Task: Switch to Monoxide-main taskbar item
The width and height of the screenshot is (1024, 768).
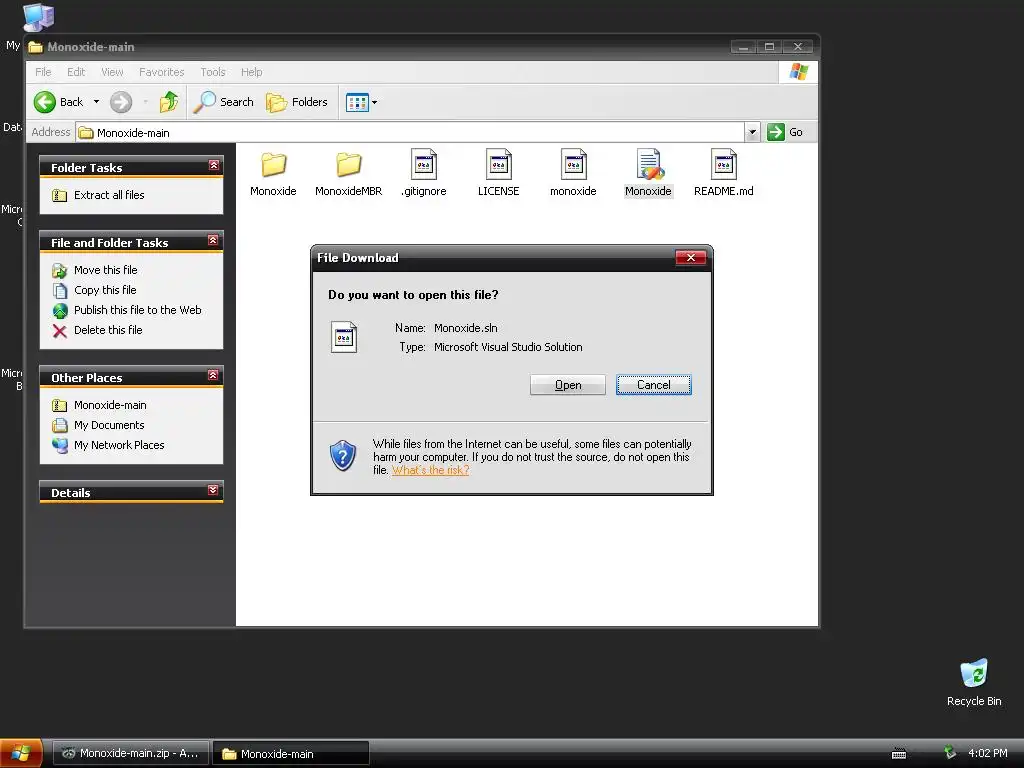Action: (291, 754)
